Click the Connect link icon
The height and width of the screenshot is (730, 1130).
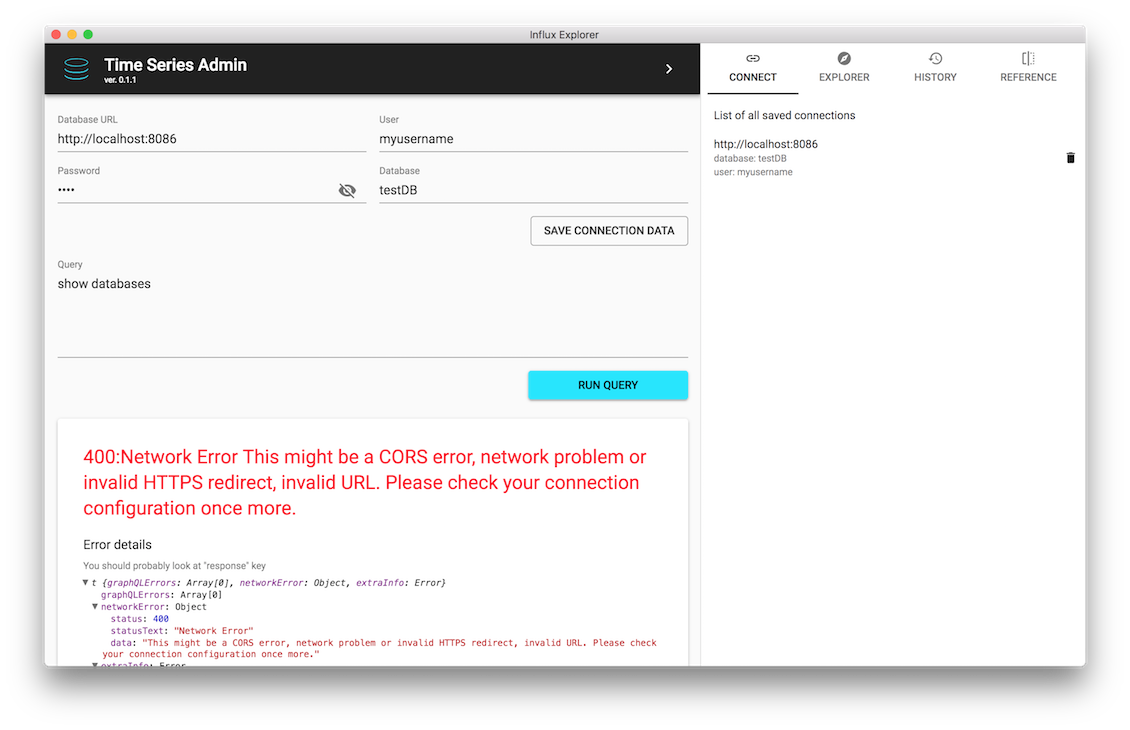coord(752,58)
